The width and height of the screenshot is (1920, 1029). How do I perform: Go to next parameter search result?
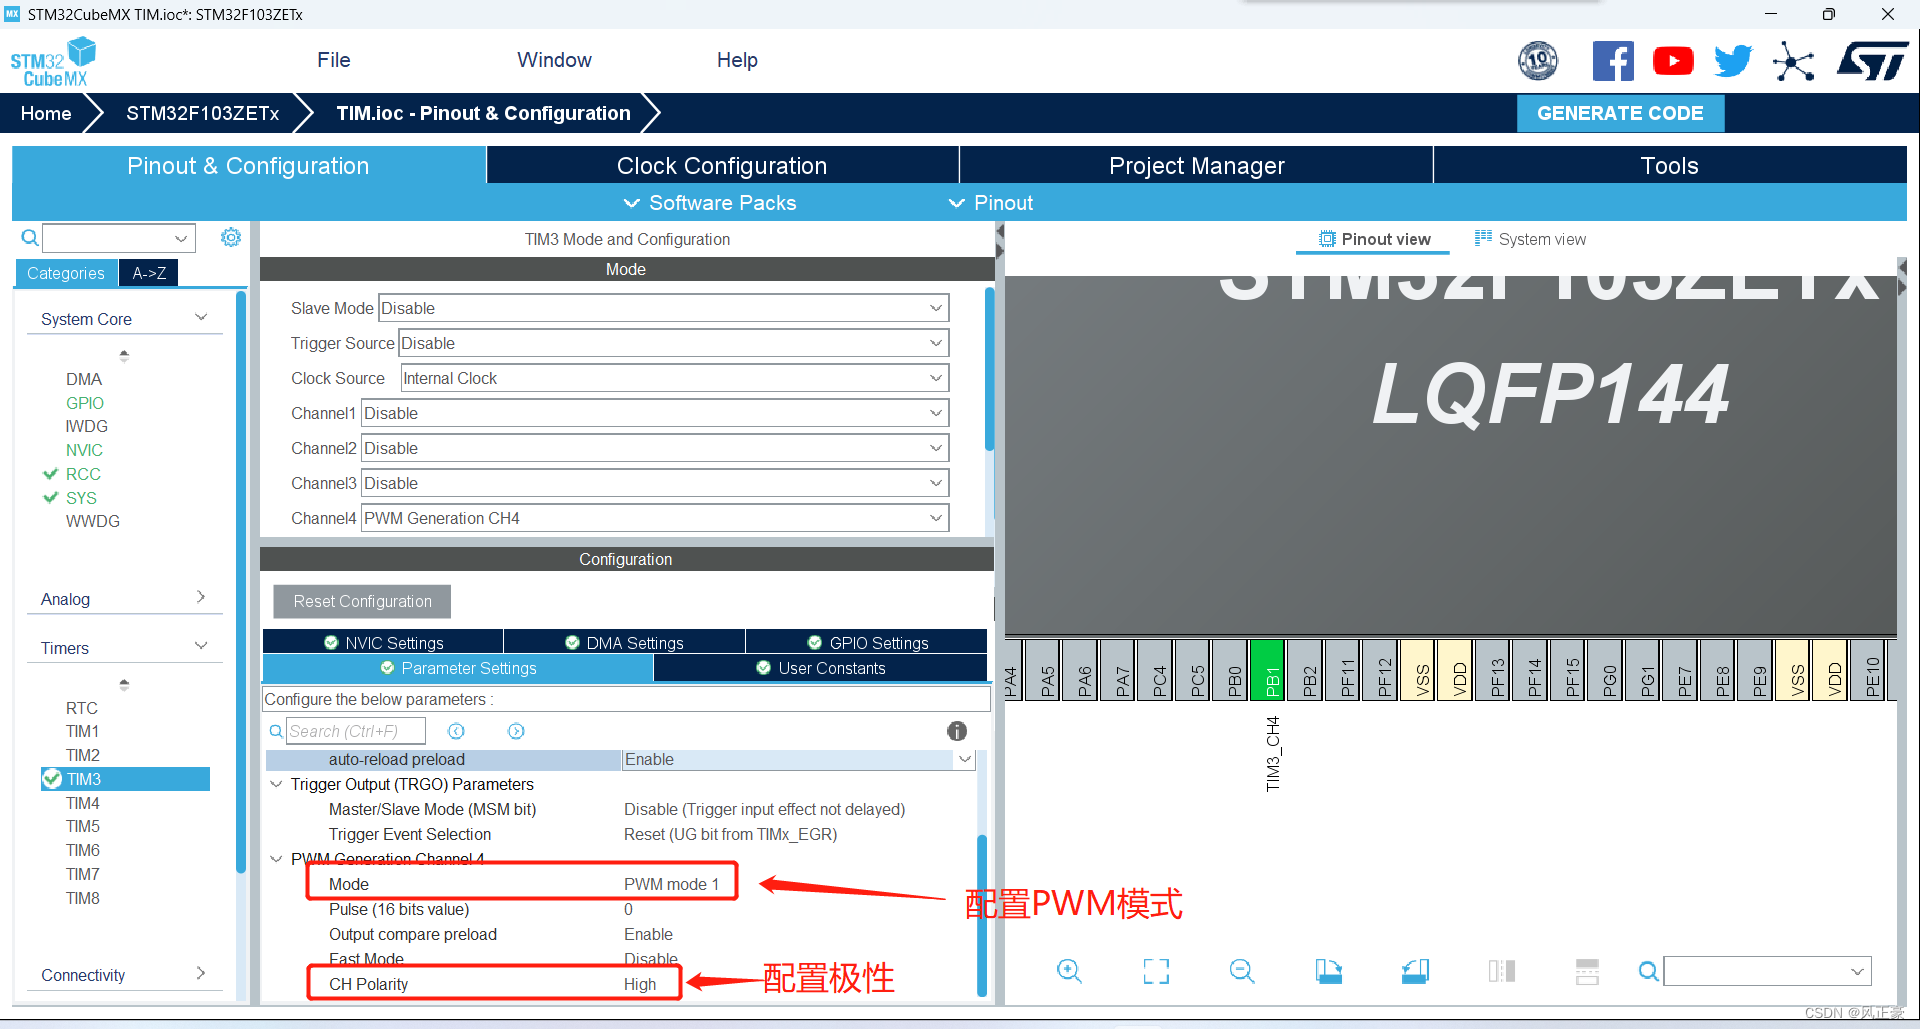(516, 731)
